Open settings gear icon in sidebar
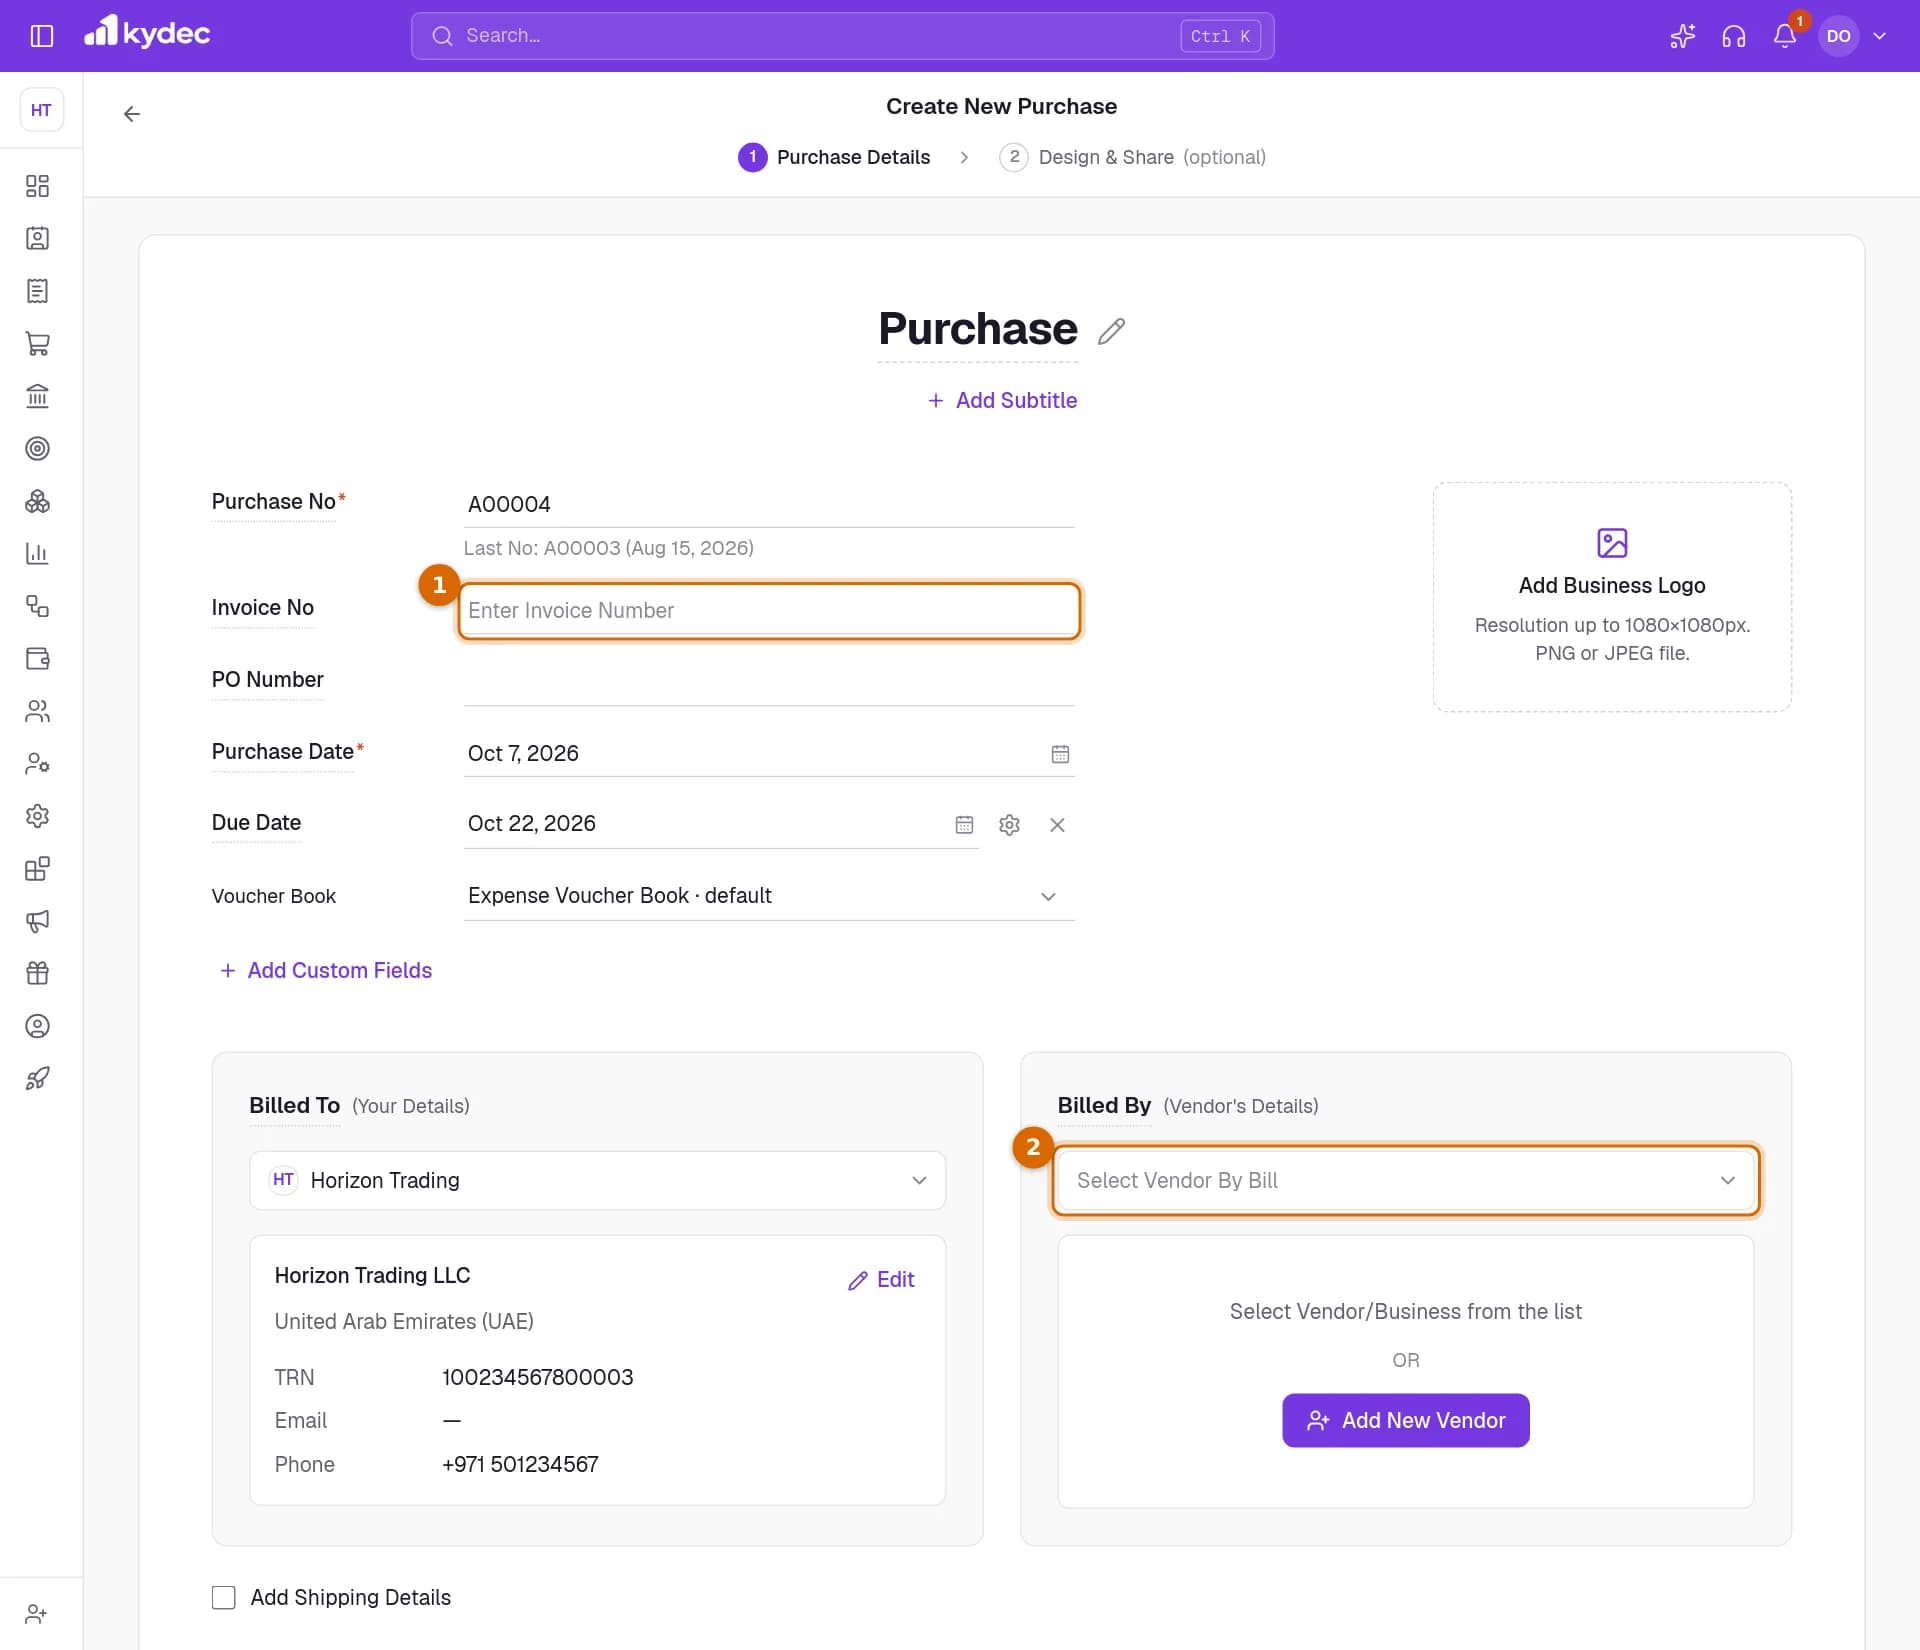Screen dimensions: 1920x1650 pos(37,816)
